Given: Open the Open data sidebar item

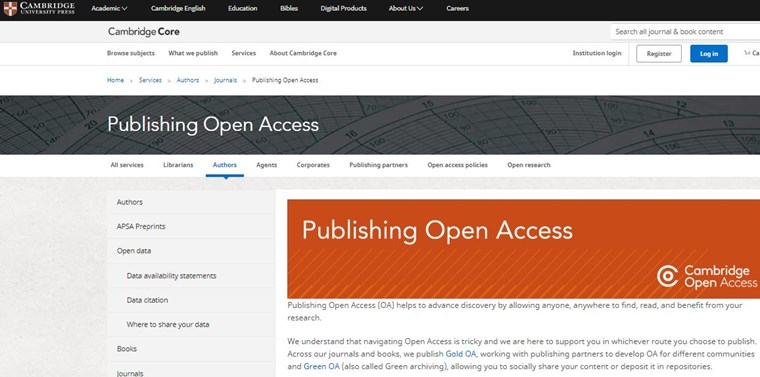Looking at the screenshot, I should coord(191,251).
